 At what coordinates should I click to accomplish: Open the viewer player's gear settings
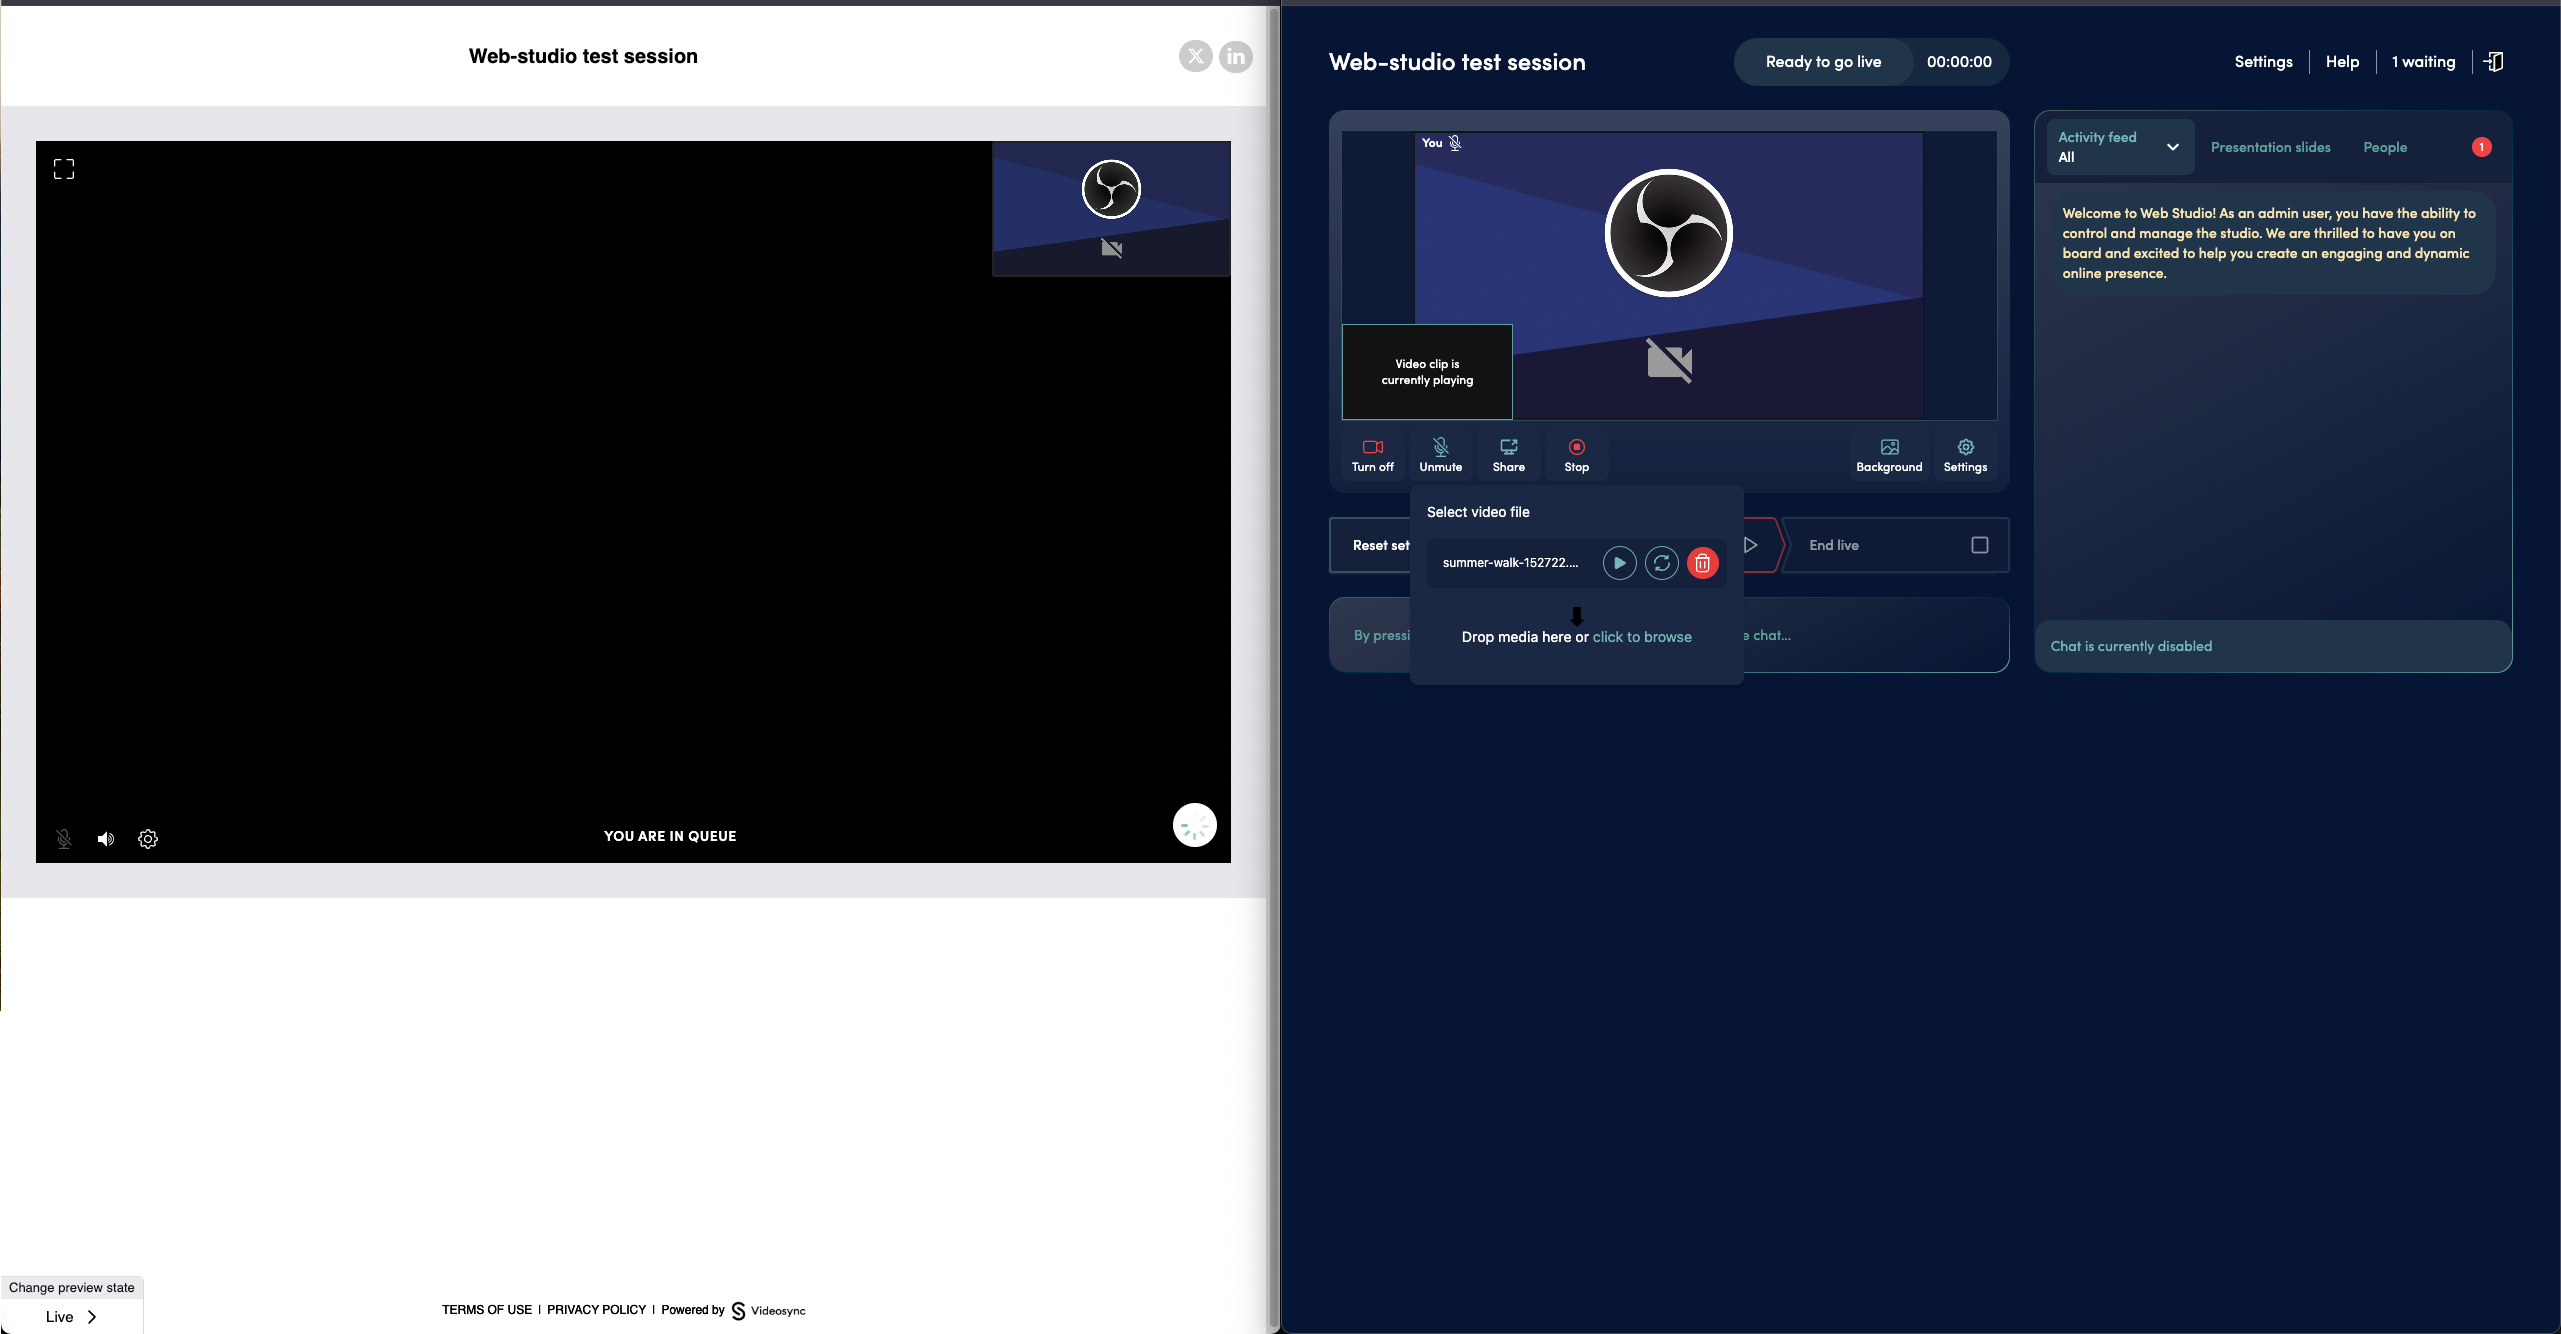pyautogui.click(x=148, y=839)
